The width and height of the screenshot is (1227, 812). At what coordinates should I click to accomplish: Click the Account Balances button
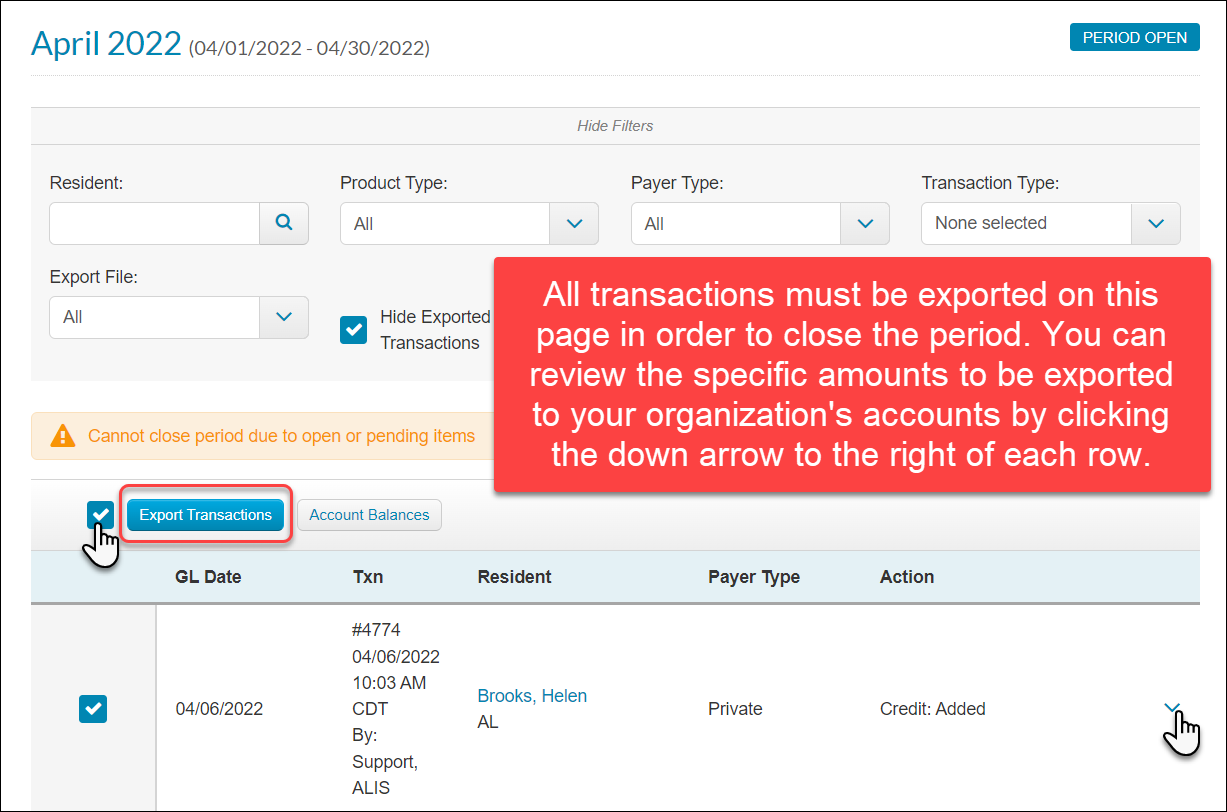pyautogui.click(x=369, y=515)
